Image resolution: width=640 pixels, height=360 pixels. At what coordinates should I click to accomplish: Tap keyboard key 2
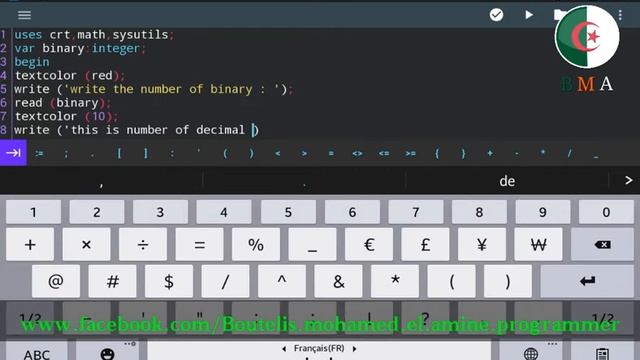[97, 212]
